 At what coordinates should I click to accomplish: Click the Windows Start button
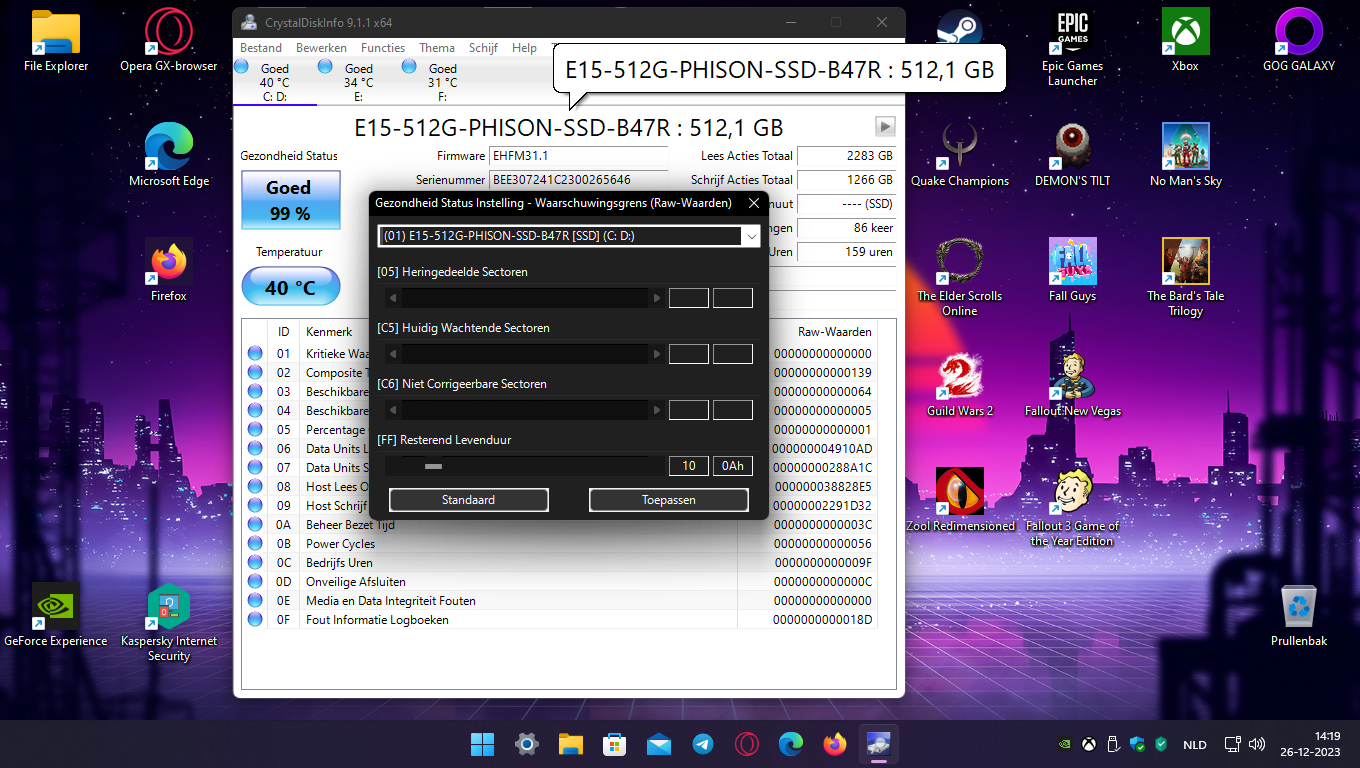click(482, 744)
